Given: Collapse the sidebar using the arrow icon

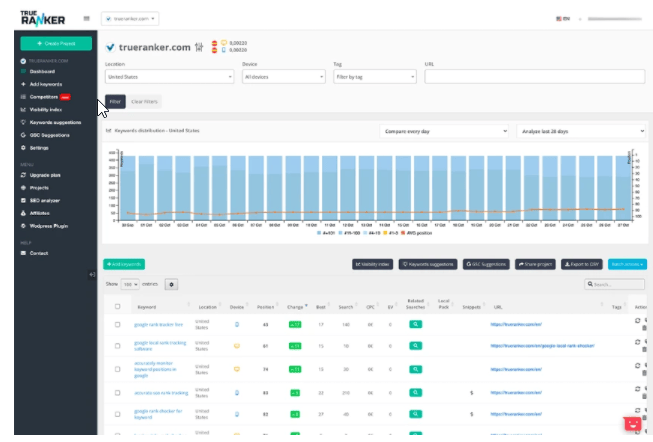Looking at the screenshot, I should coord(92,274).
